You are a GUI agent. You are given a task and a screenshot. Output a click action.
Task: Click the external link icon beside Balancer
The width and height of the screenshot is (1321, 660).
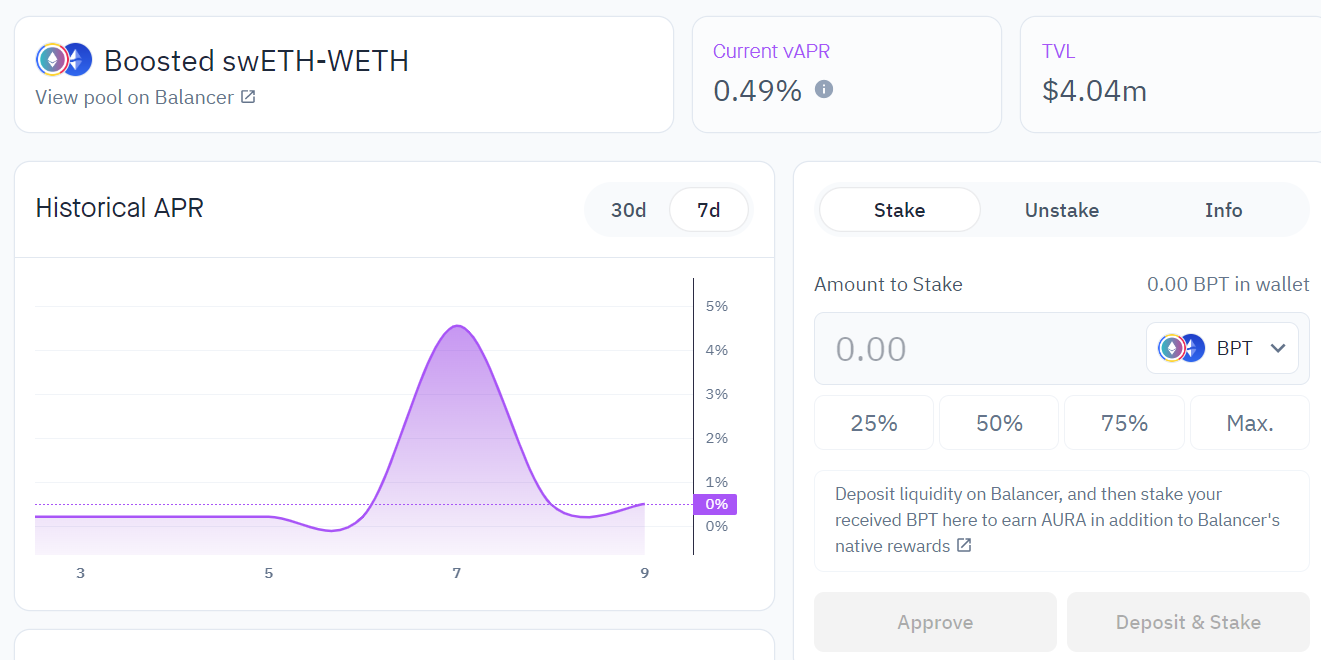(x=243, y=97)
